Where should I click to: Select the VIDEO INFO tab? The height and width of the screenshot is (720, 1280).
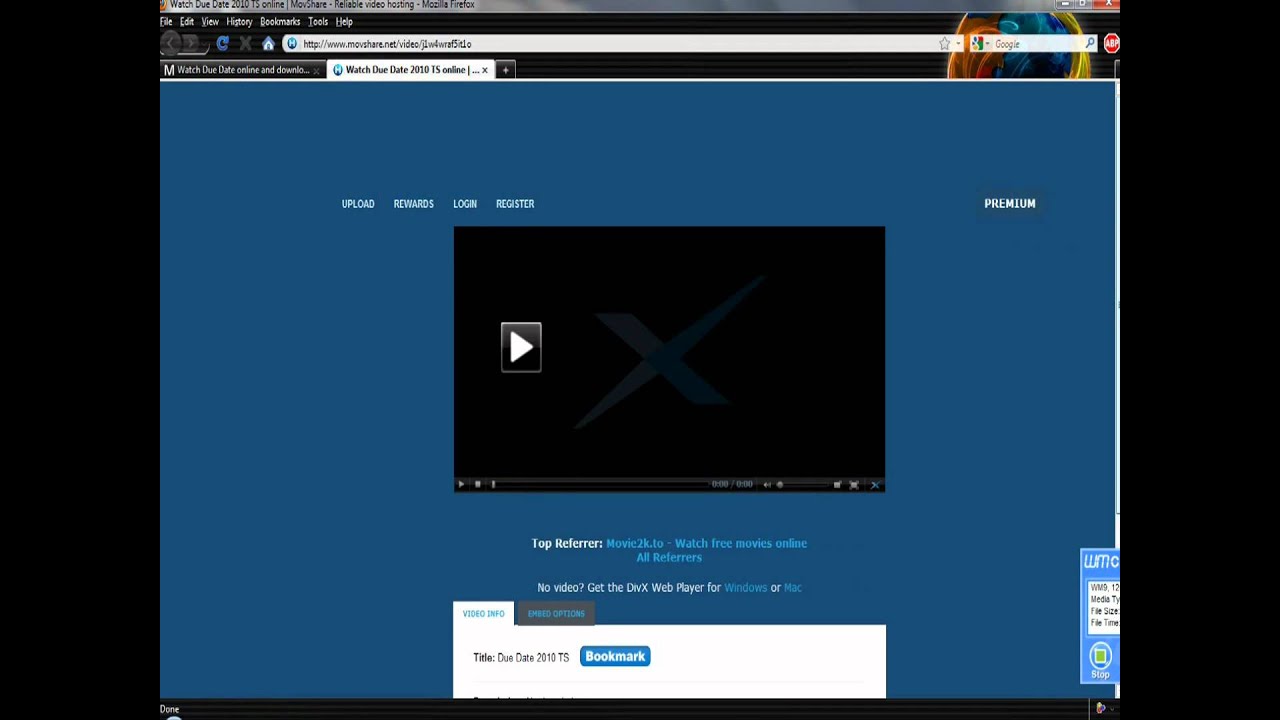(483, 614)
